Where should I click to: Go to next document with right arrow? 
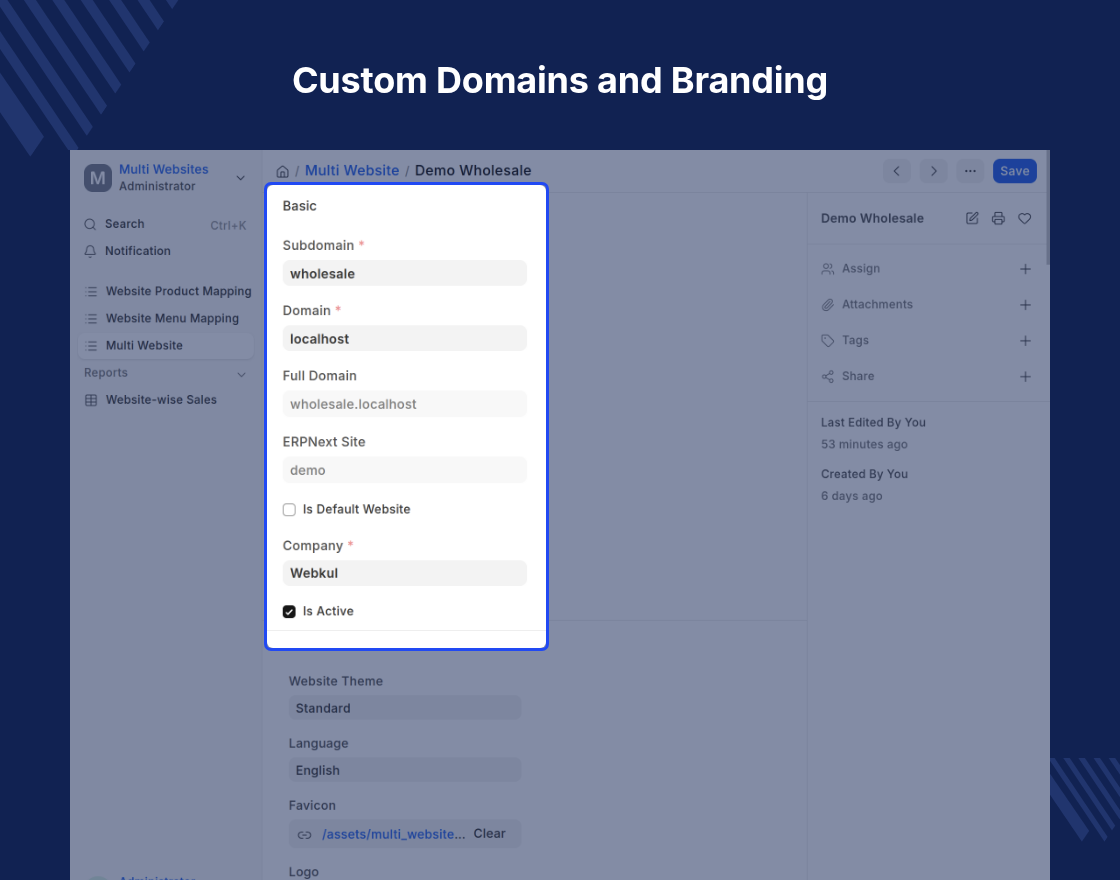point(933,171)
